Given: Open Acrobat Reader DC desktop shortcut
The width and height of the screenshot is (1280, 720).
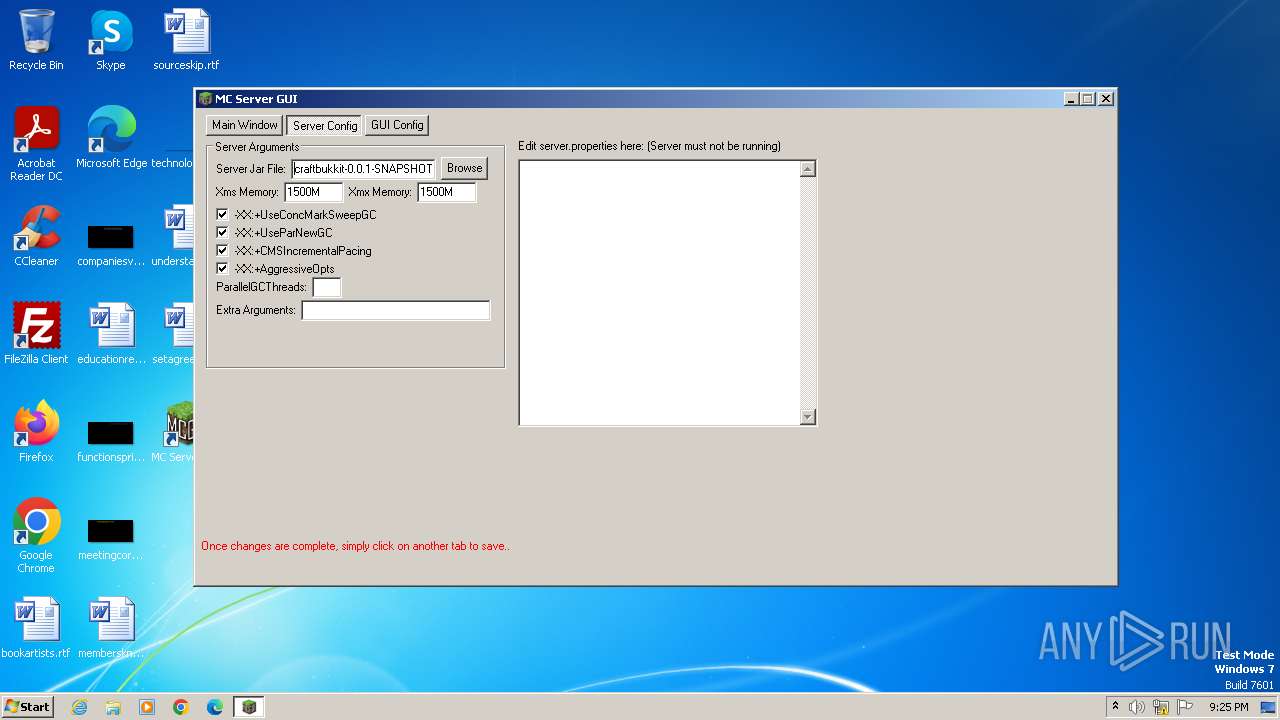Looking at the screenshot, I should (x=36, y=144).
